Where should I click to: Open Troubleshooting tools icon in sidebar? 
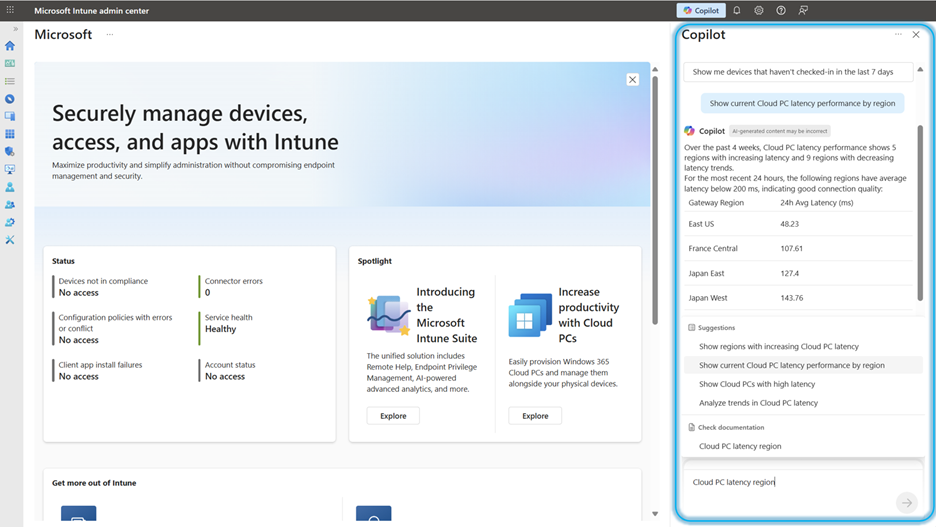coord(10,240)
